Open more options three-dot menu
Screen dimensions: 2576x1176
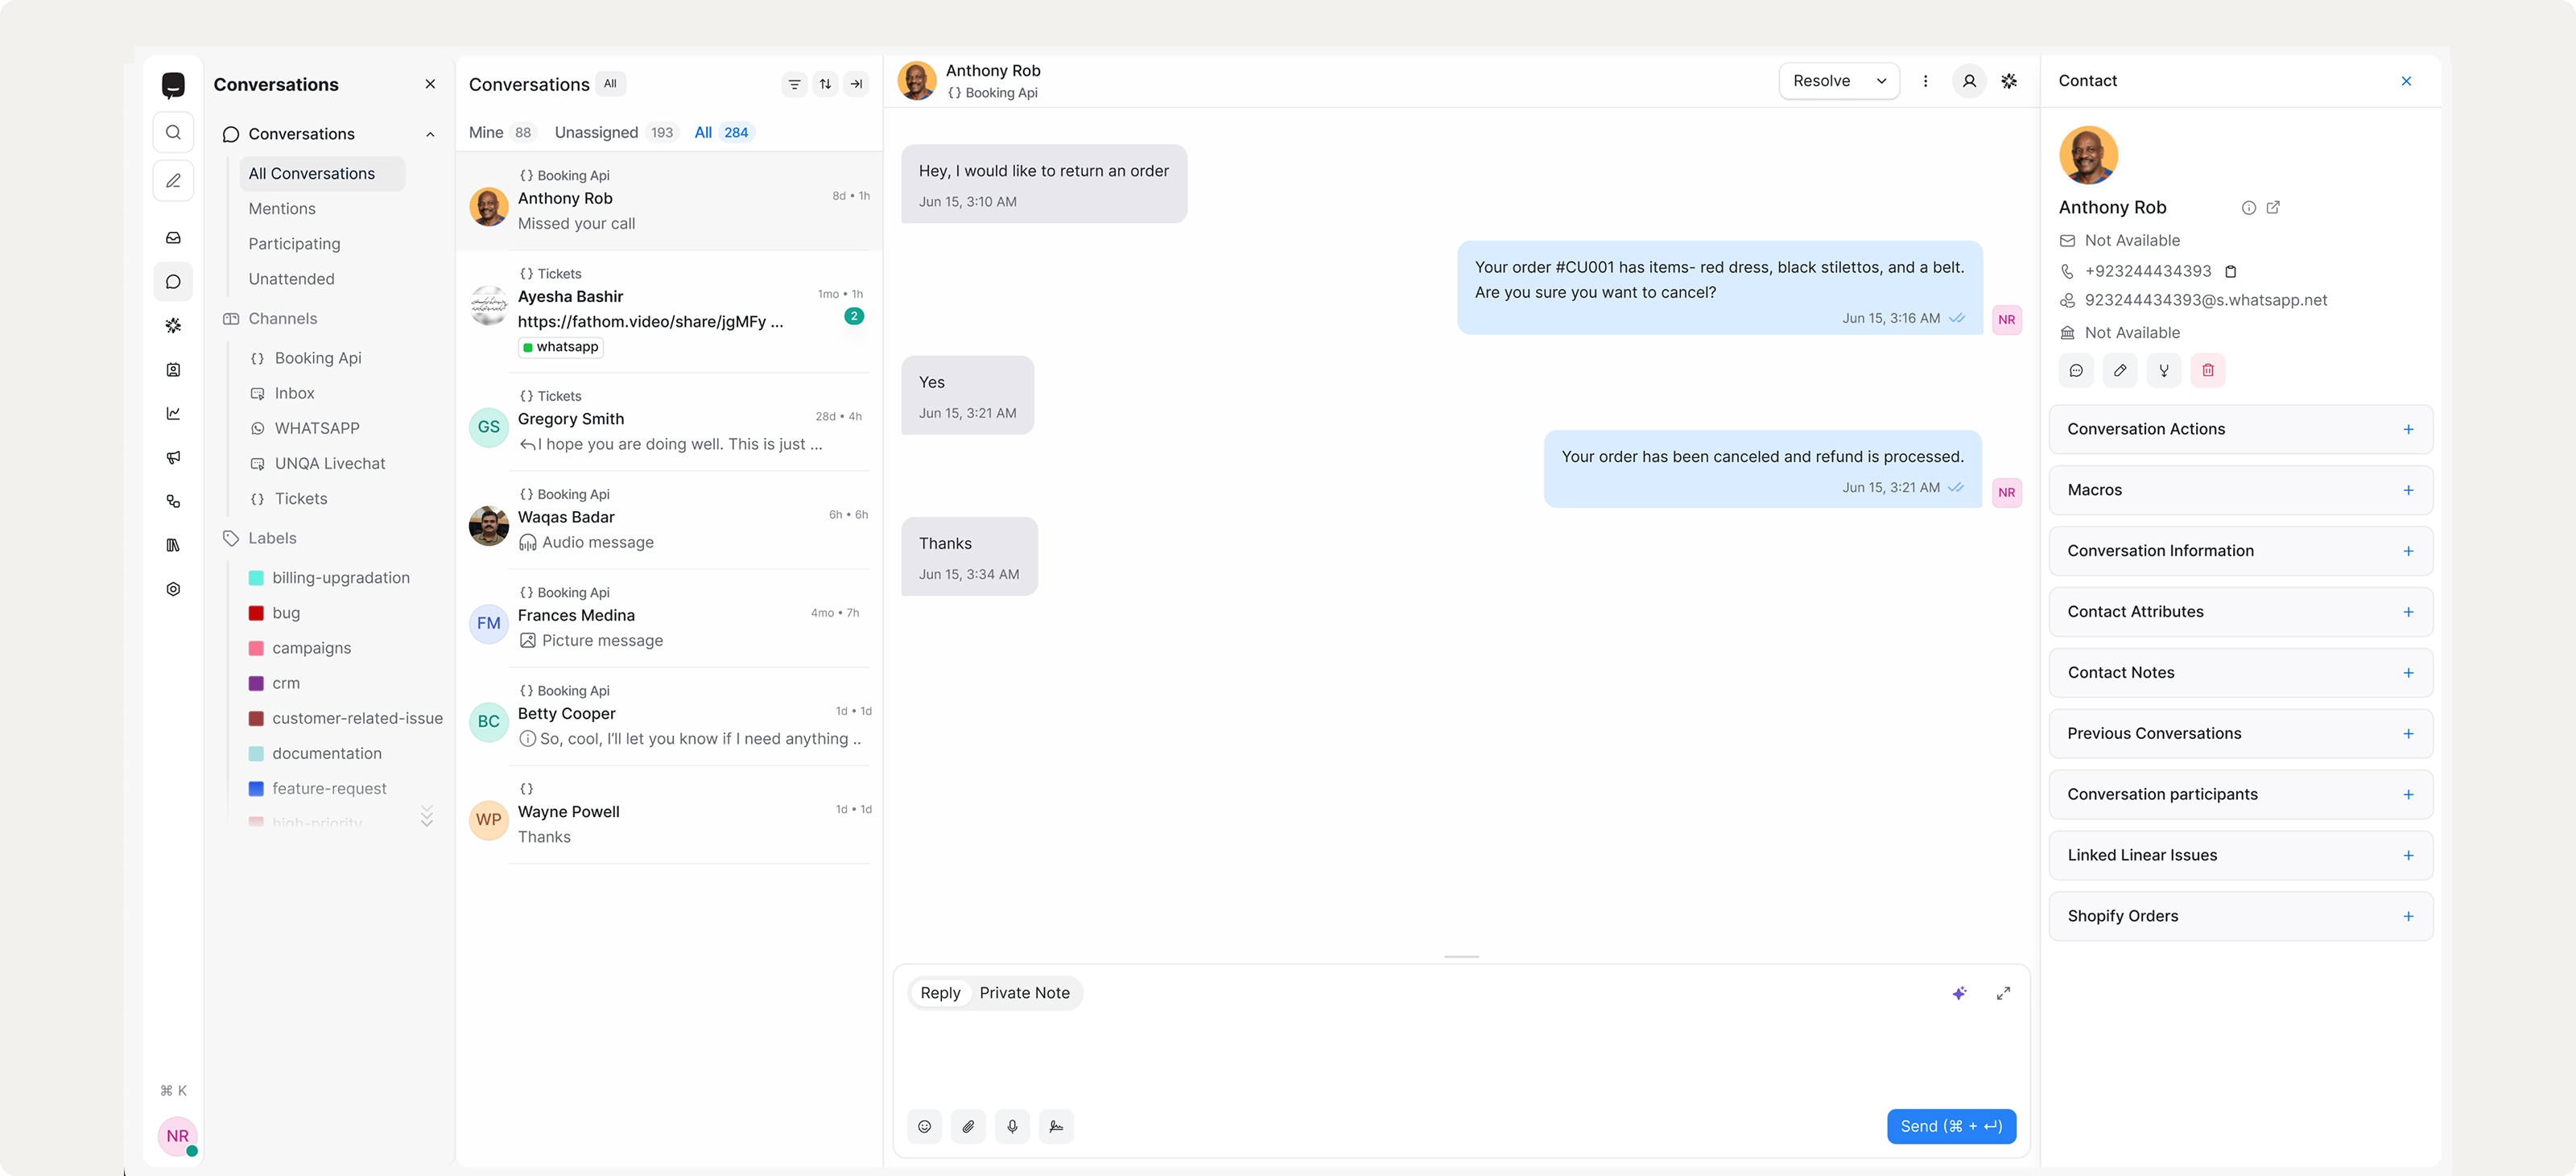1925,81
